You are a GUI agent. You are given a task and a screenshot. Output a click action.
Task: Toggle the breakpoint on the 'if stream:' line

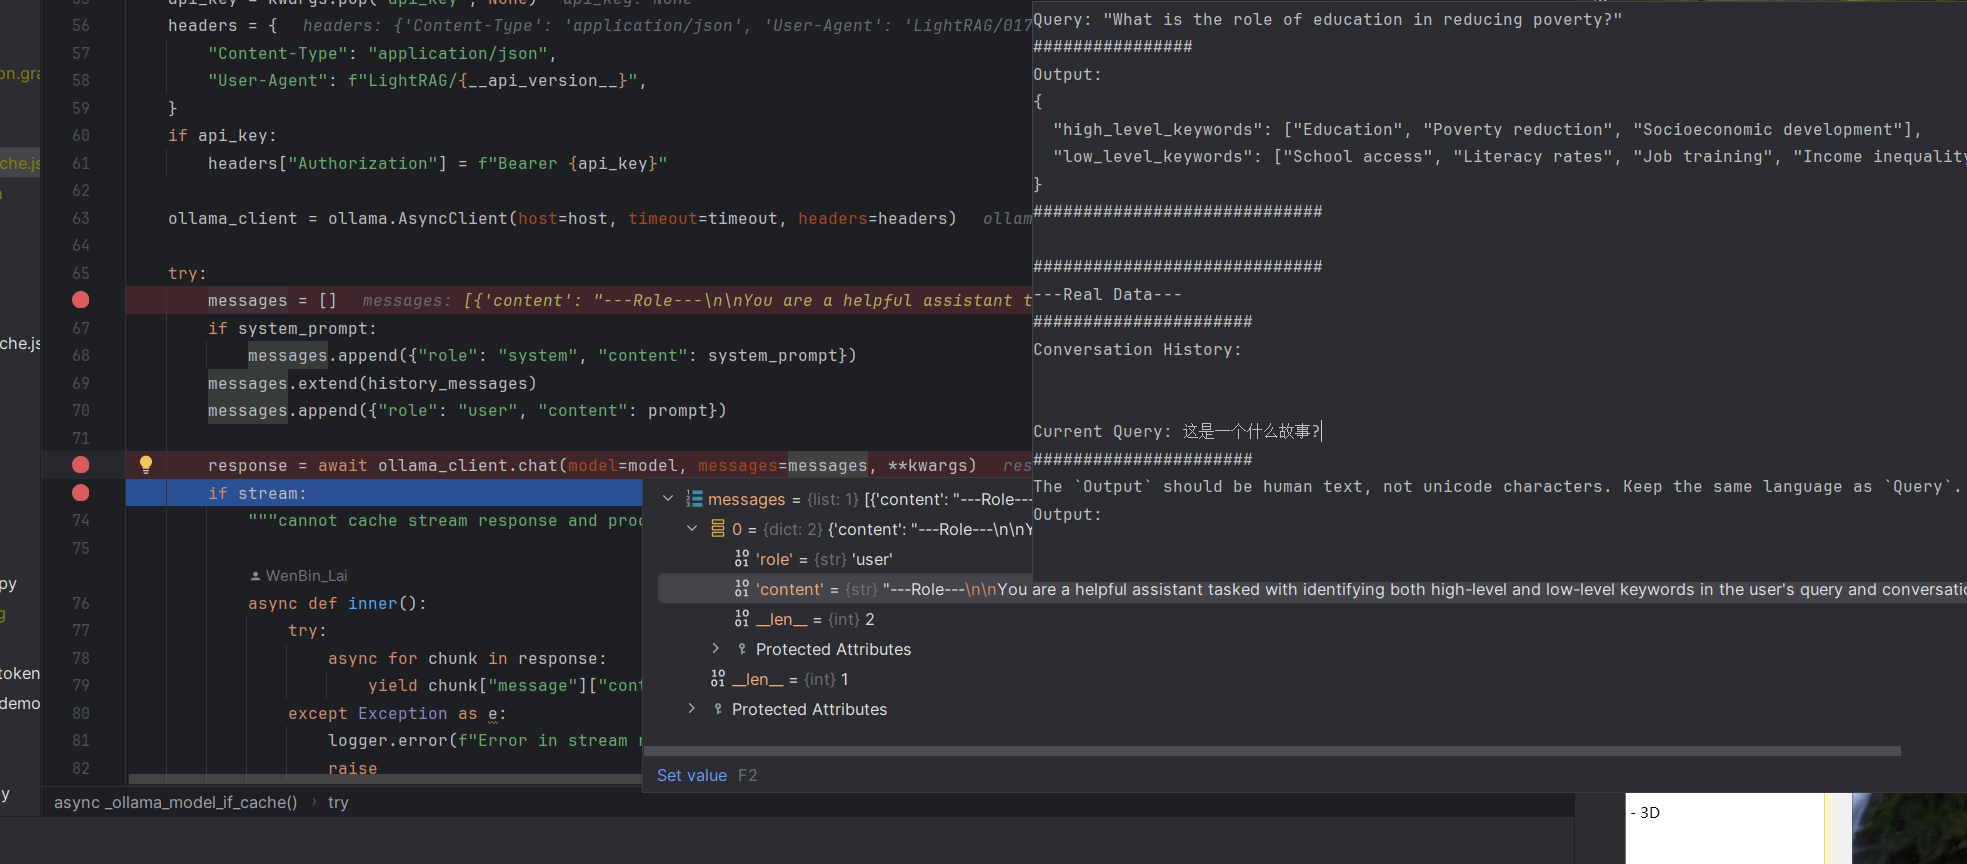coord(81,493)
